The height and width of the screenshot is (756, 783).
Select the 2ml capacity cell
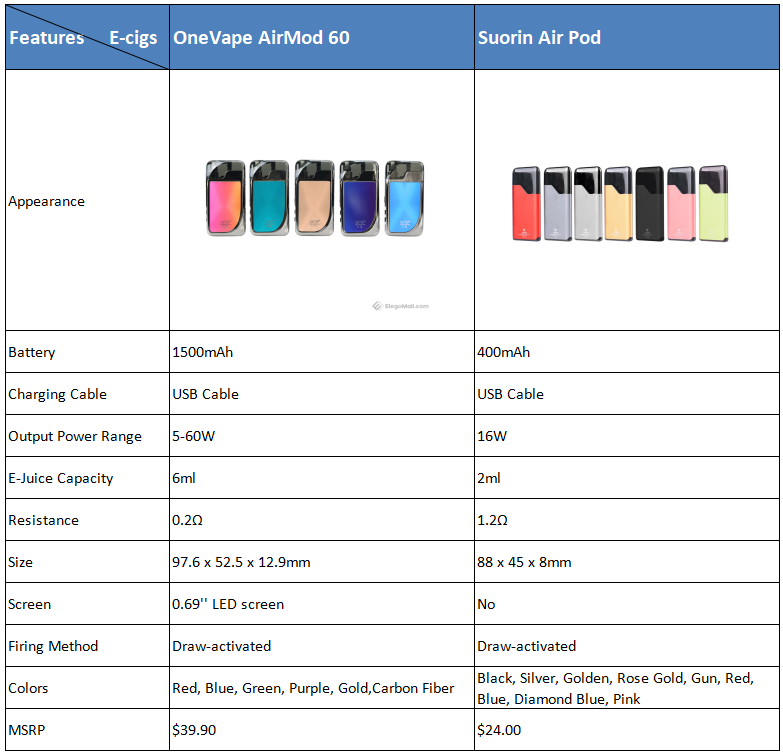[627, 477]
